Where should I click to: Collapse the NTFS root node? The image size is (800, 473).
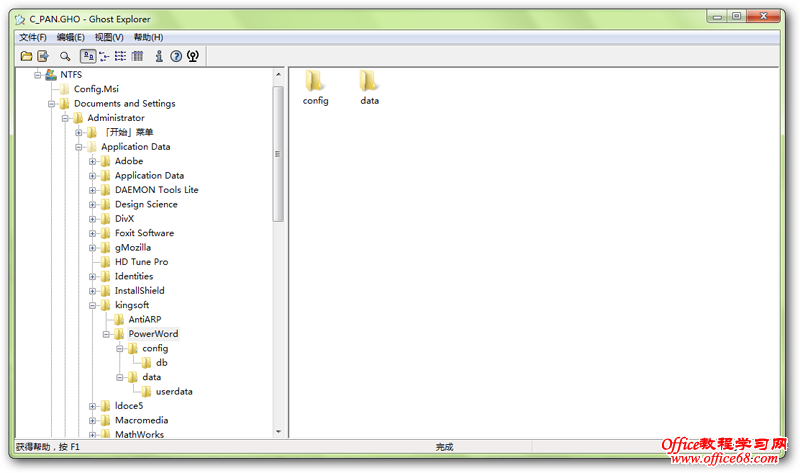pyautogui.click(x=38, y=75)
